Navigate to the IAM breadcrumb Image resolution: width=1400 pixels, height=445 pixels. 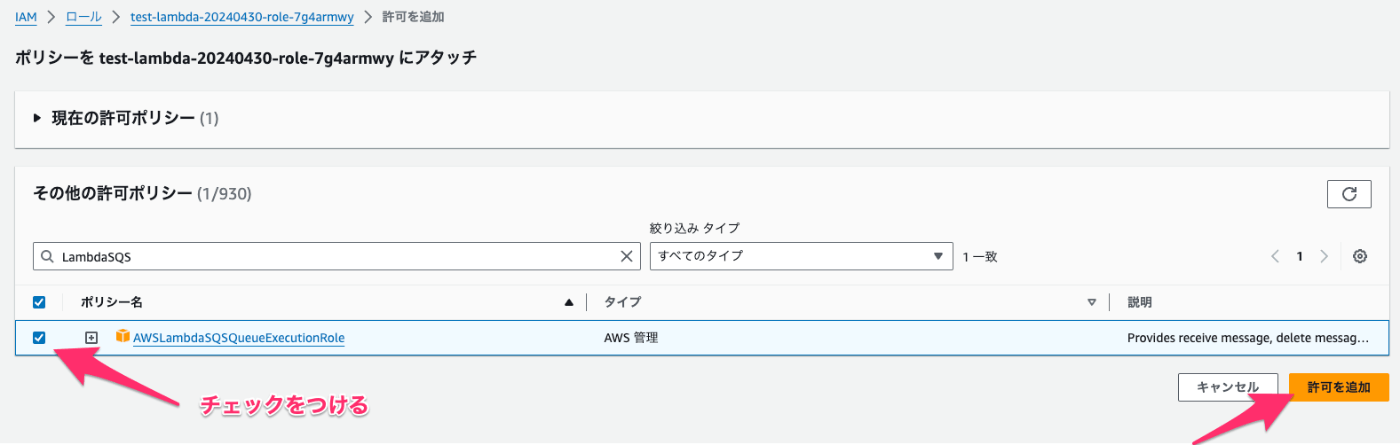26,17
